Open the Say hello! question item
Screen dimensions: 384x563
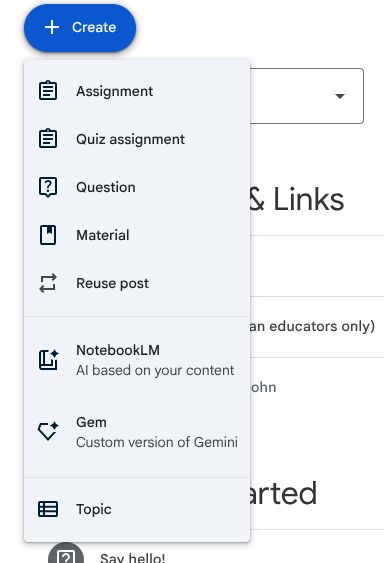pyautogui.click(x=132, y=558)
